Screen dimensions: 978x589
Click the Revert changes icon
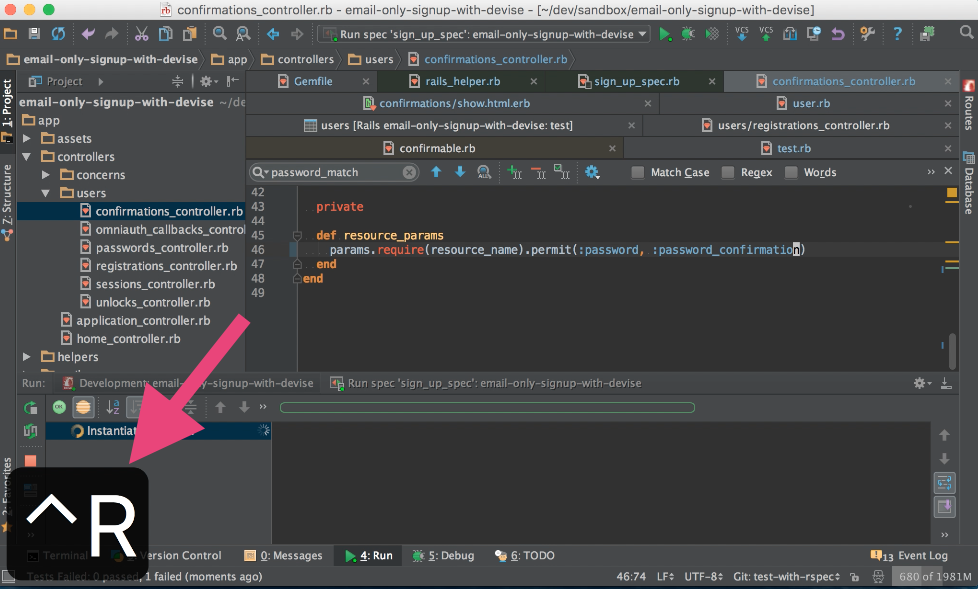click(x=838, y=34)
